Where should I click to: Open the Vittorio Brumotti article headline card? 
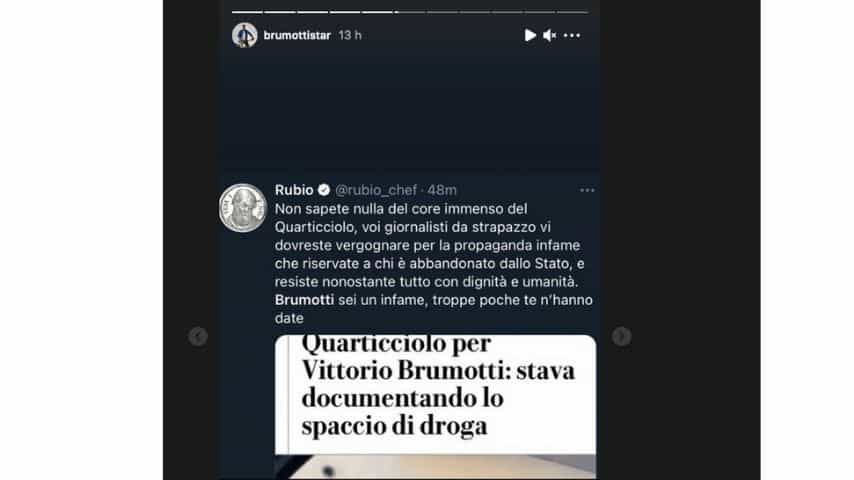[x=435, y=394]
